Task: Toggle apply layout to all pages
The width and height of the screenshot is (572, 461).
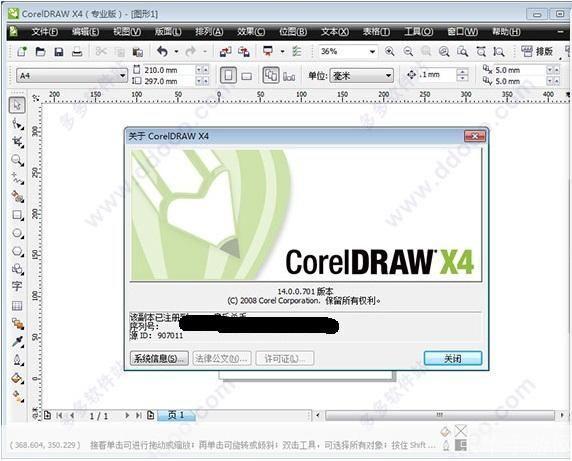Action: 271,75
